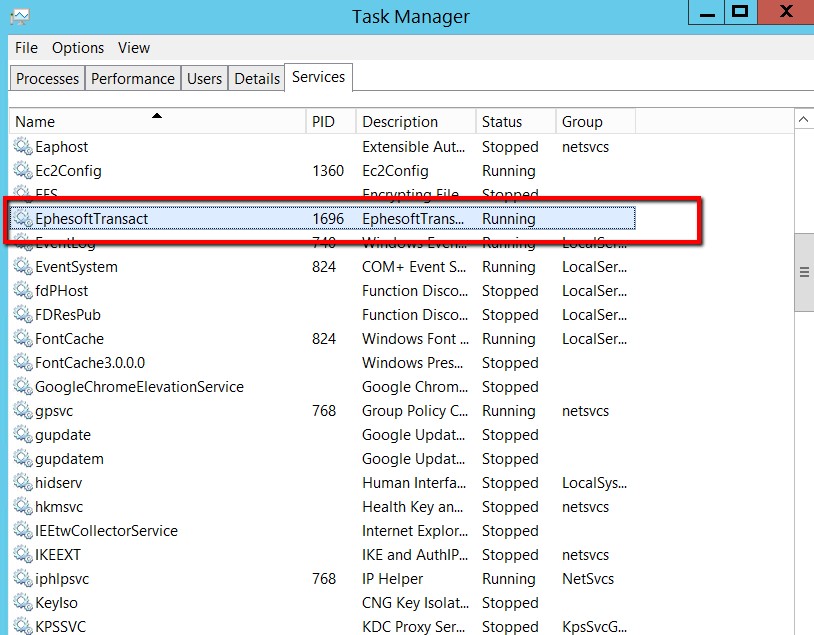Screen dimensions: 814x635
Task: Switch to the Users tab
Action: pyautogui.click(x=205, y=78)
